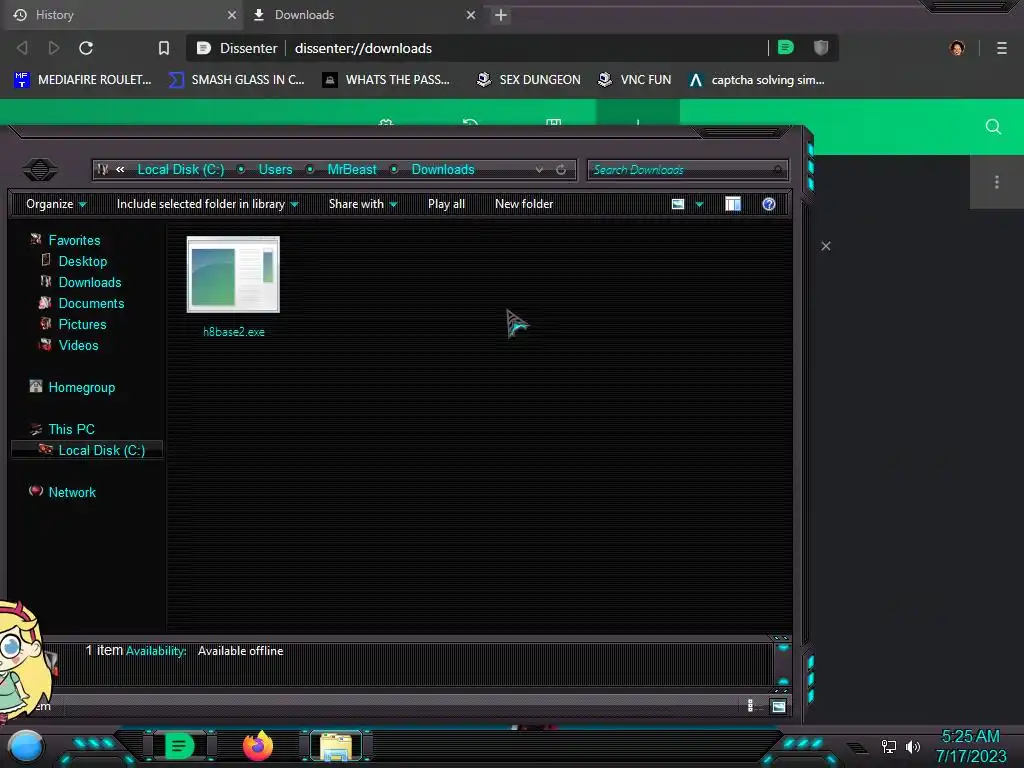
Task: Switch to large icons view in status bar
Action: 778,706
